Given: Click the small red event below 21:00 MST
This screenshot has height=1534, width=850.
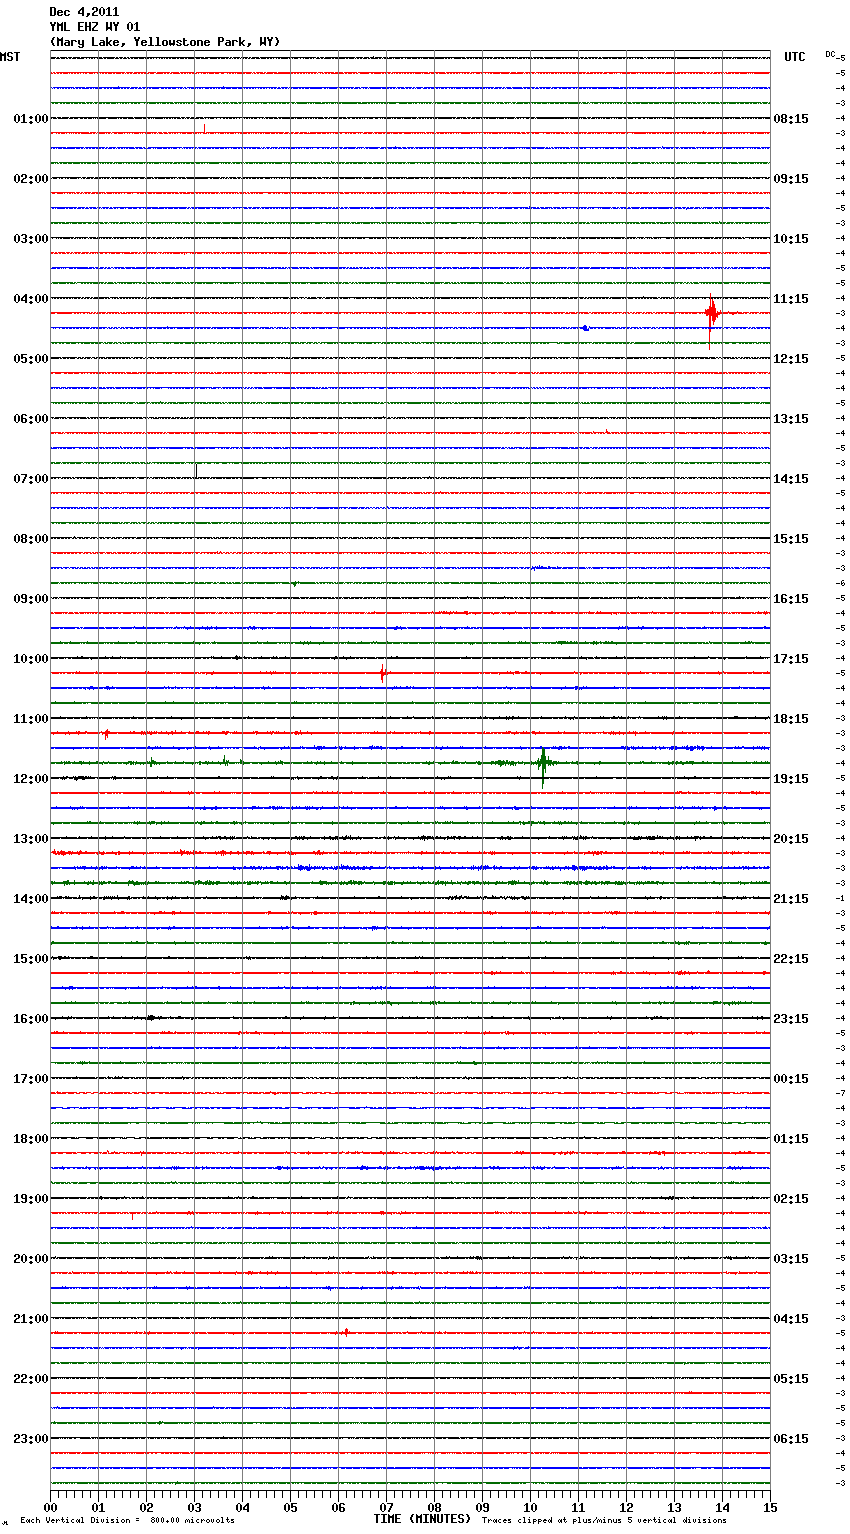Looking at the screenshot, I should tap(346, 1332).
